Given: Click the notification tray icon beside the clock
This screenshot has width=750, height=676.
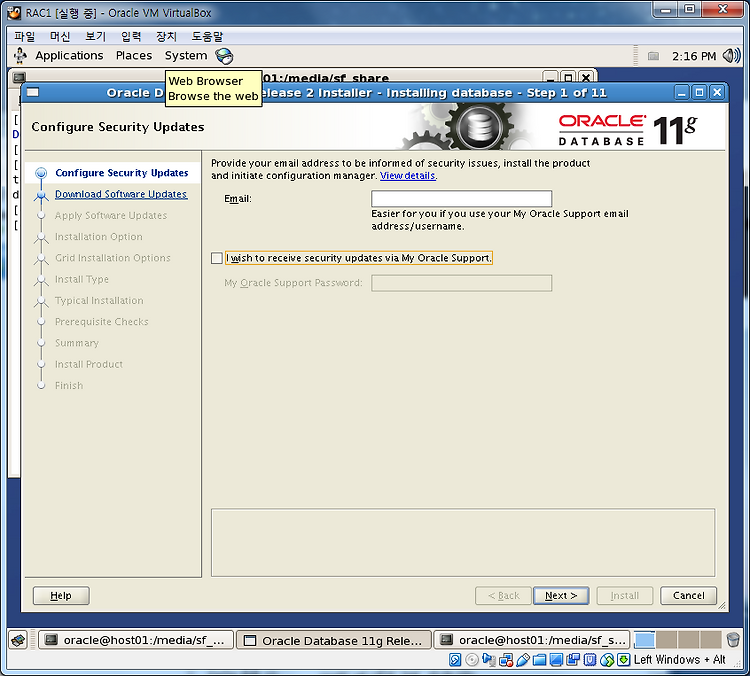Looking at the screenshot, I should [653, 56].
